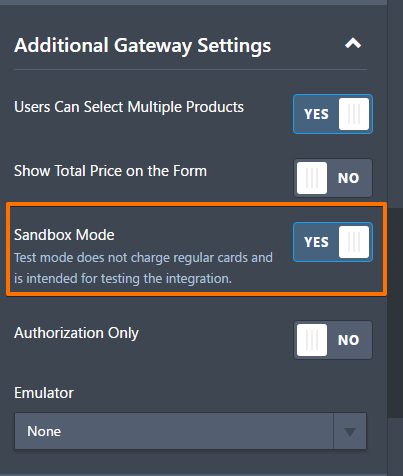The width and height of the screenshot is (403, 476).
Task: Click the white knob of the Sandbox Mode switch
Action: pos(354,242)
